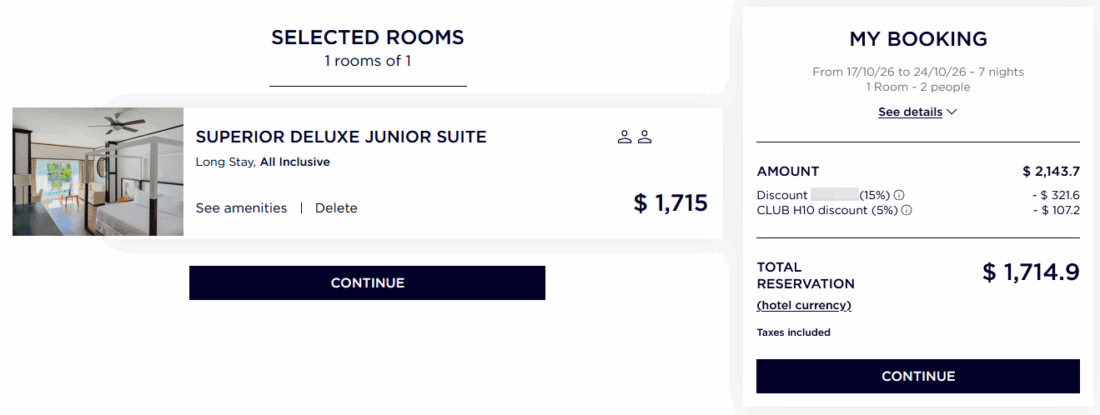
Task: Click the Junior Suite room photo
Action: point(98,172)
